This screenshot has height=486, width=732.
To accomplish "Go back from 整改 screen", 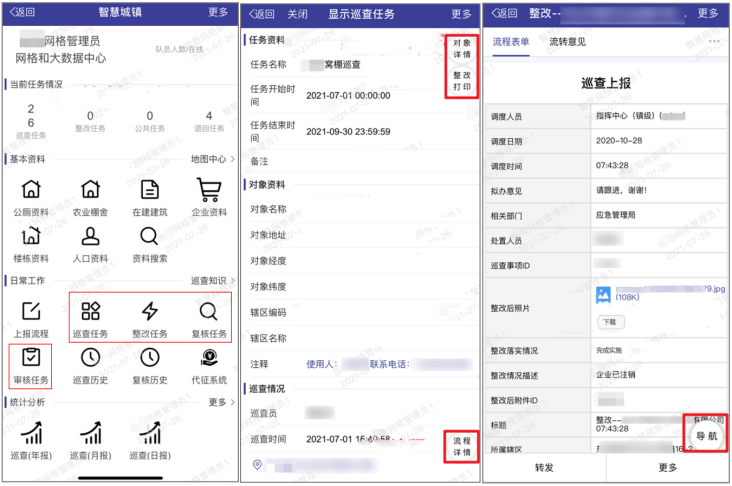I will [x=504, y=13].
